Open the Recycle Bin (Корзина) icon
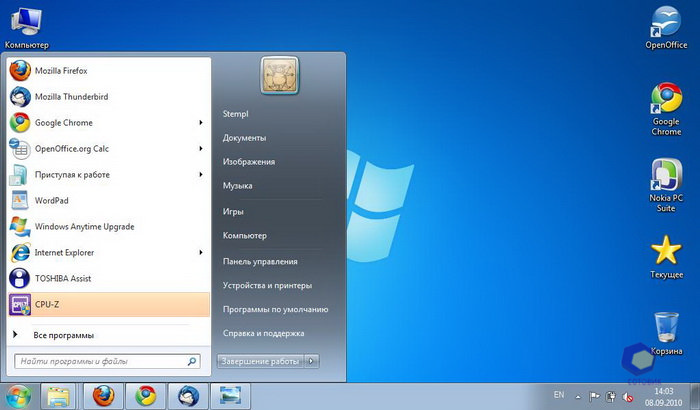The image size is (700, 410). (x=666, y=329)
